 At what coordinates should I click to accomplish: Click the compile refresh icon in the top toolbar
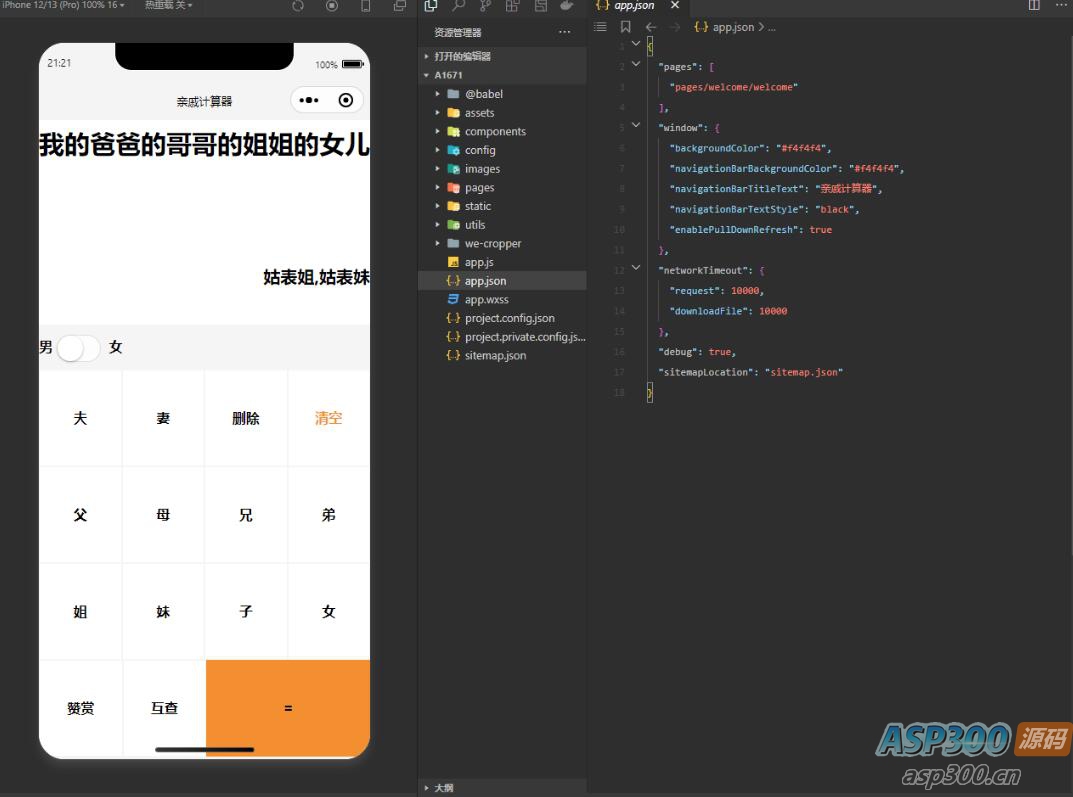(x=298, y=6)
